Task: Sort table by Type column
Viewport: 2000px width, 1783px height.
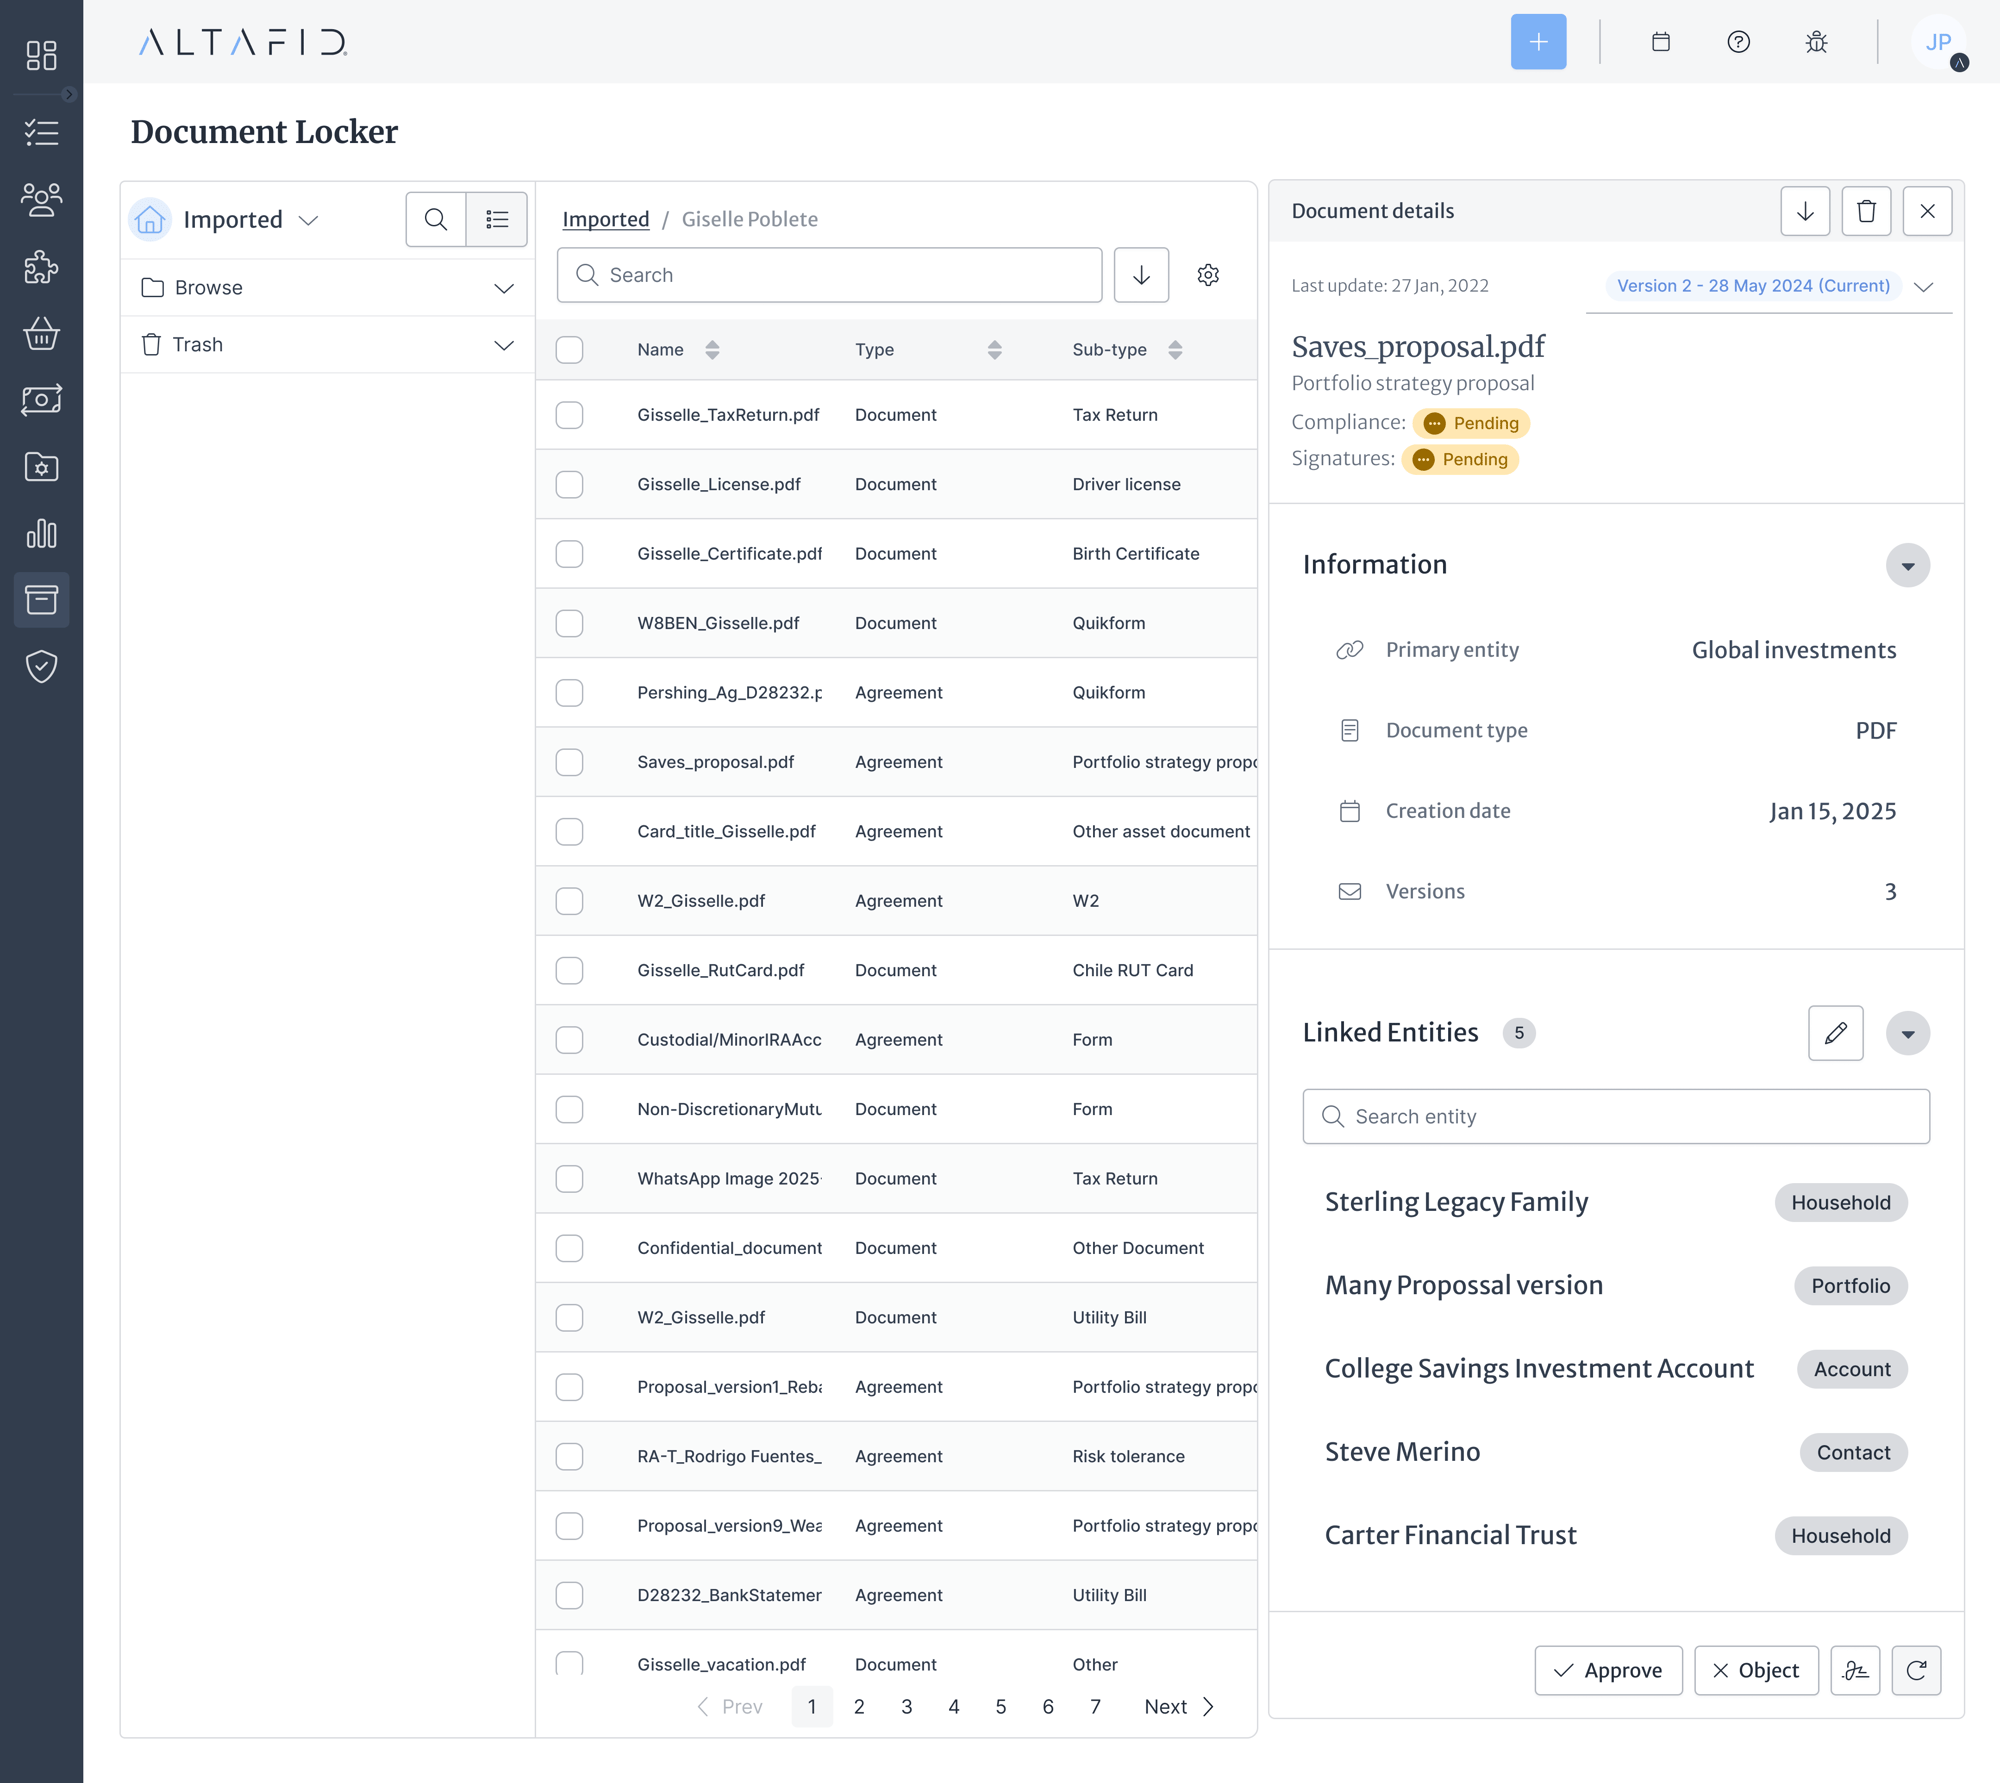Action: (994, 350)
